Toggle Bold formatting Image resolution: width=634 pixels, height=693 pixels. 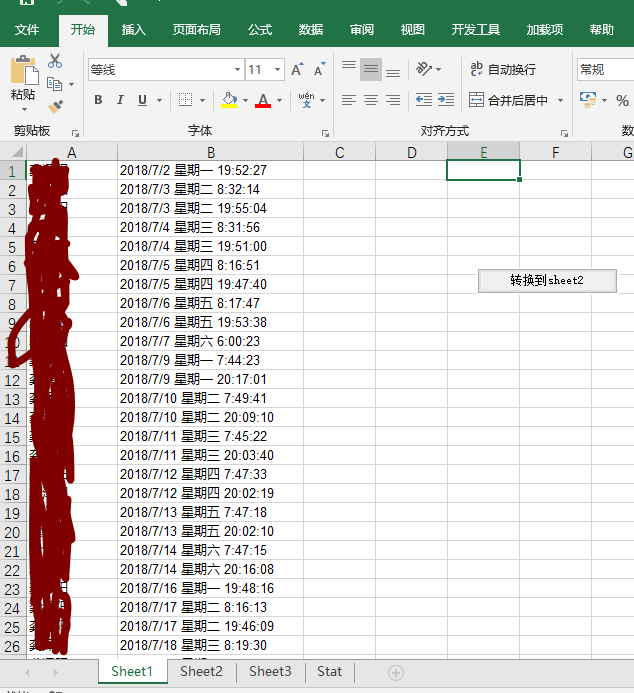coord(98,100)
